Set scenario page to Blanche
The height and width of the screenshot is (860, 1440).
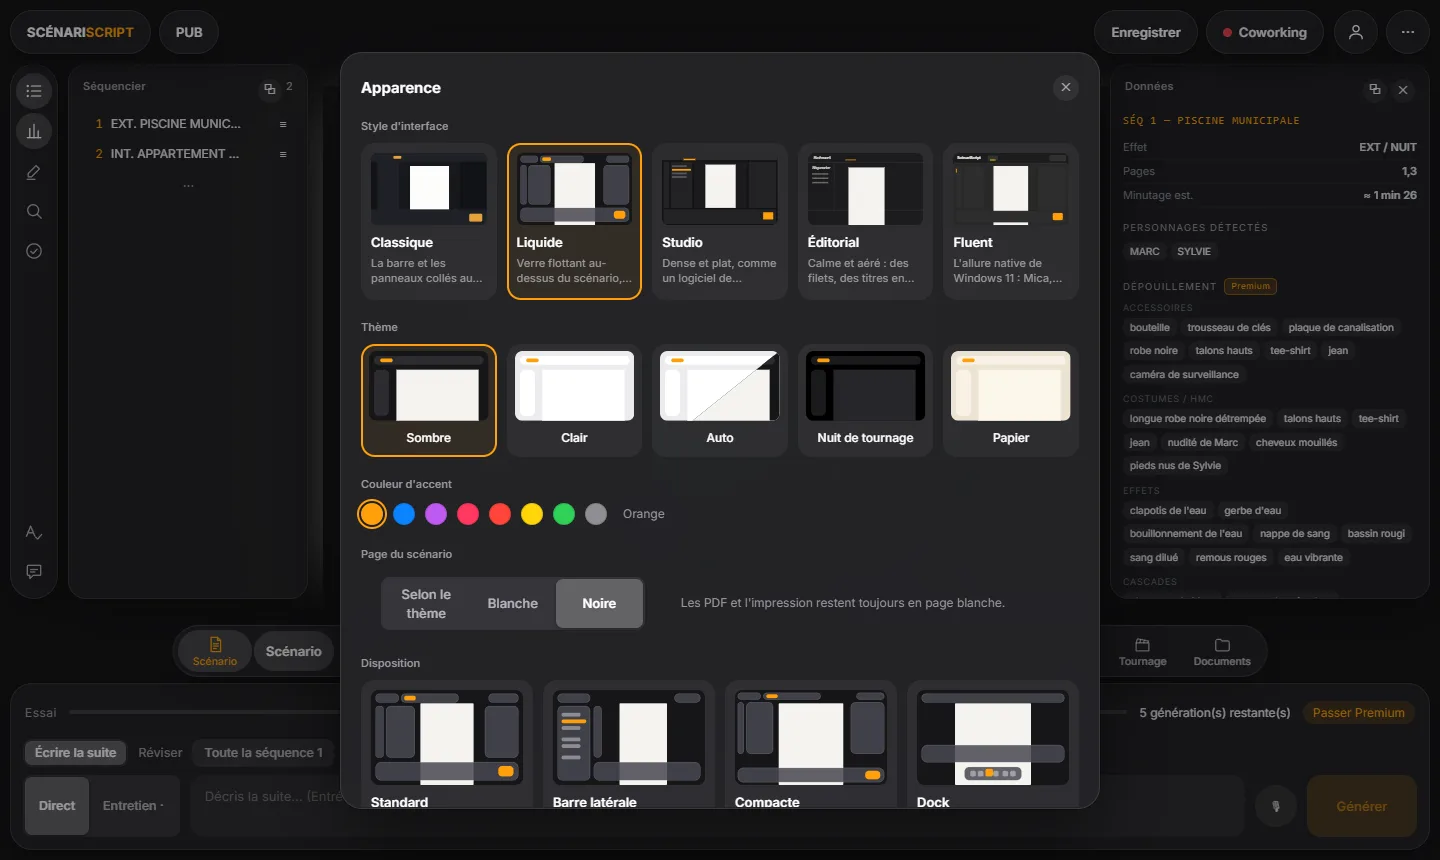513,604
